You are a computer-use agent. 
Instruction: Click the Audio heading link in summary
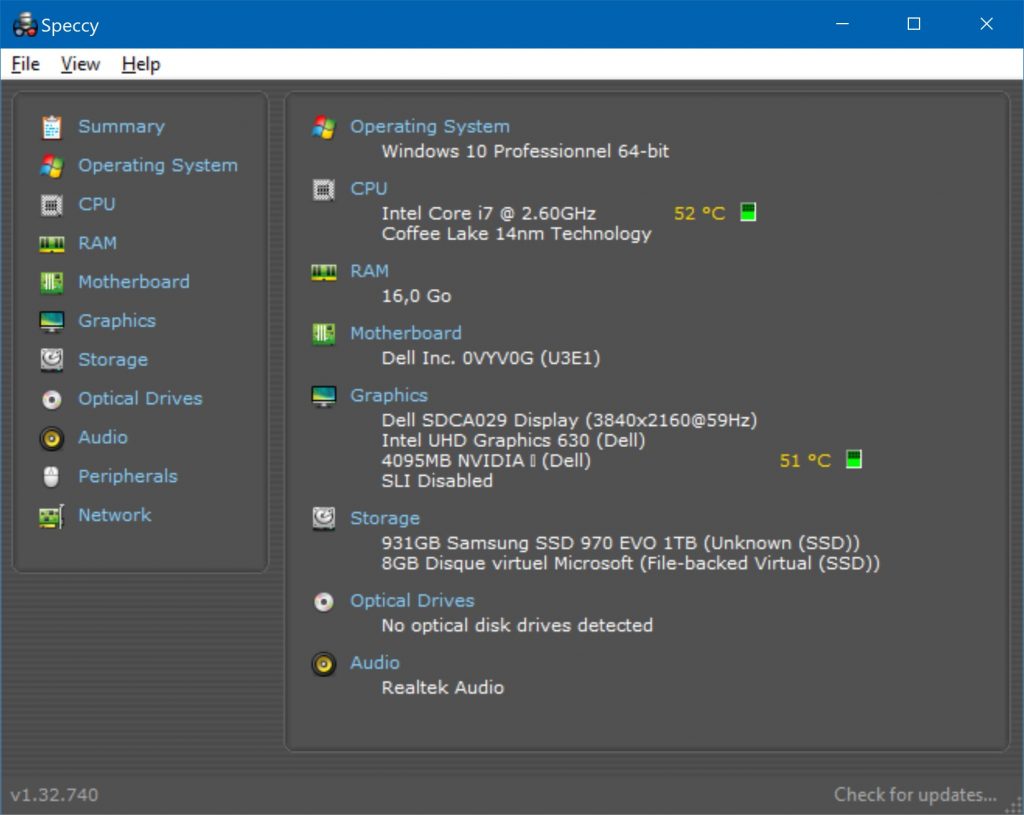click(375, 663)
